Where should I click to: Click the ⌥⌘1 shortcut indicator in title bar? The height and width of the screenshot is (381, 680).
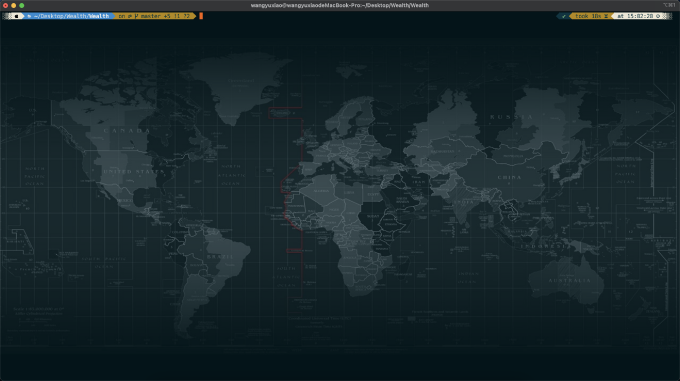coord(669,5)
